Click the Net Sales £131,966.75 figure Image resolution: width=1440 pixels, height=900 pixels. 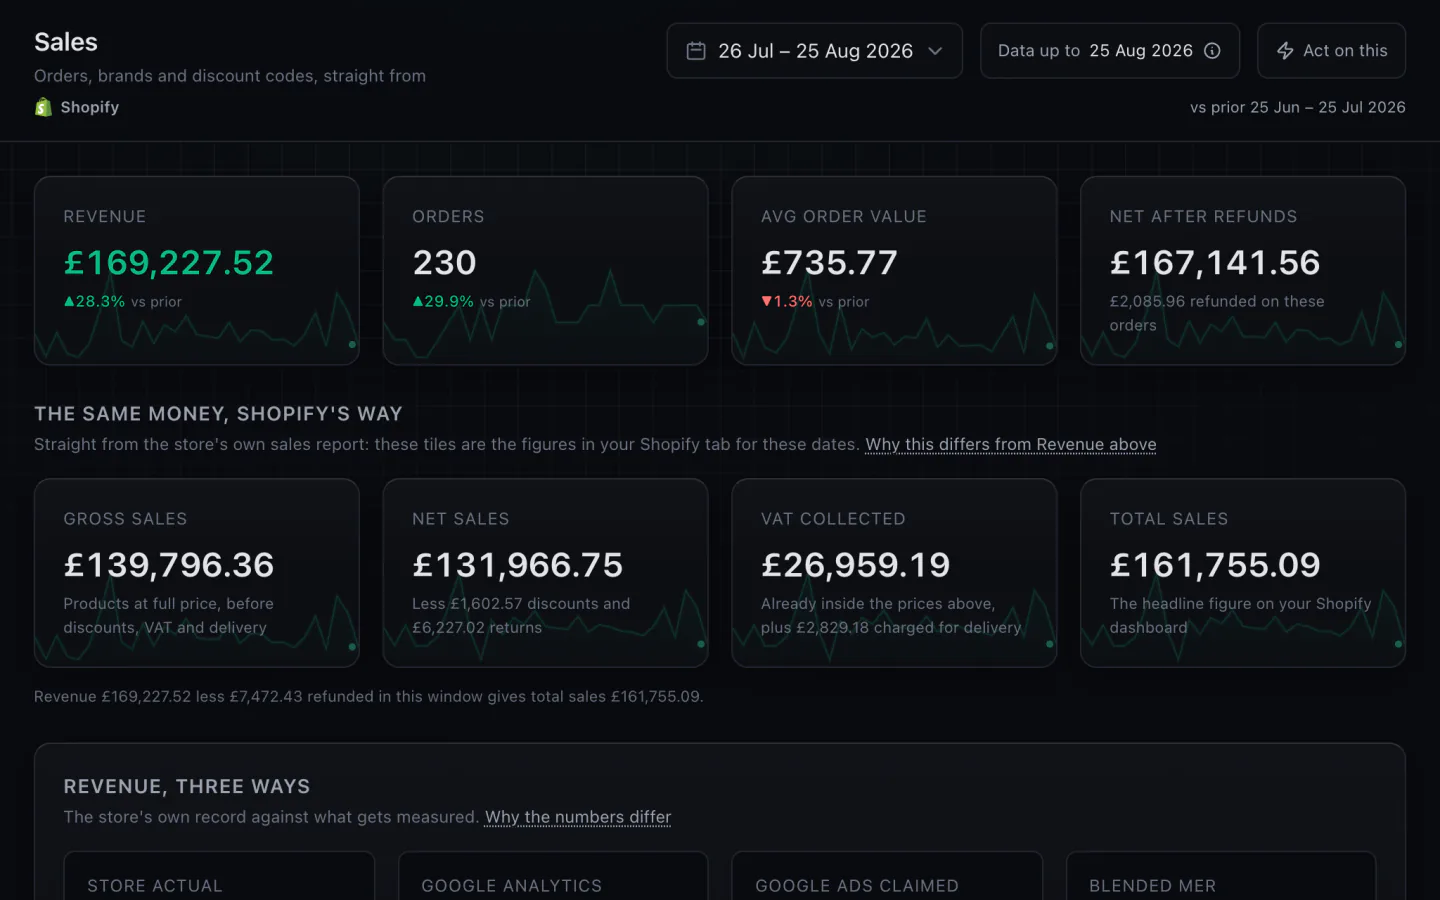click(518, 565)
